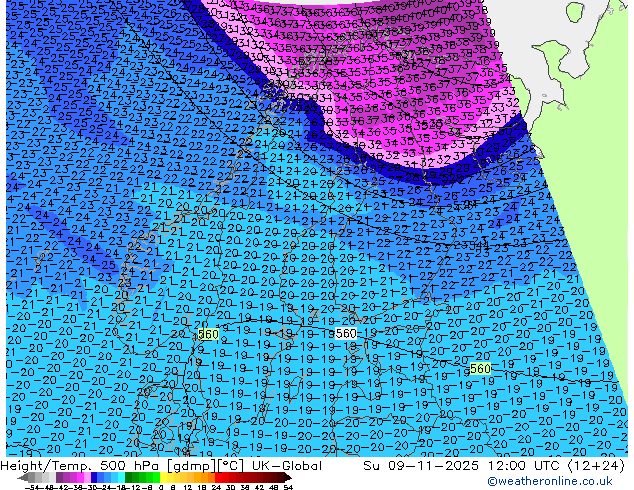
Task: Click the left arrow end of color scale
Action: click(x=22, y=478)
